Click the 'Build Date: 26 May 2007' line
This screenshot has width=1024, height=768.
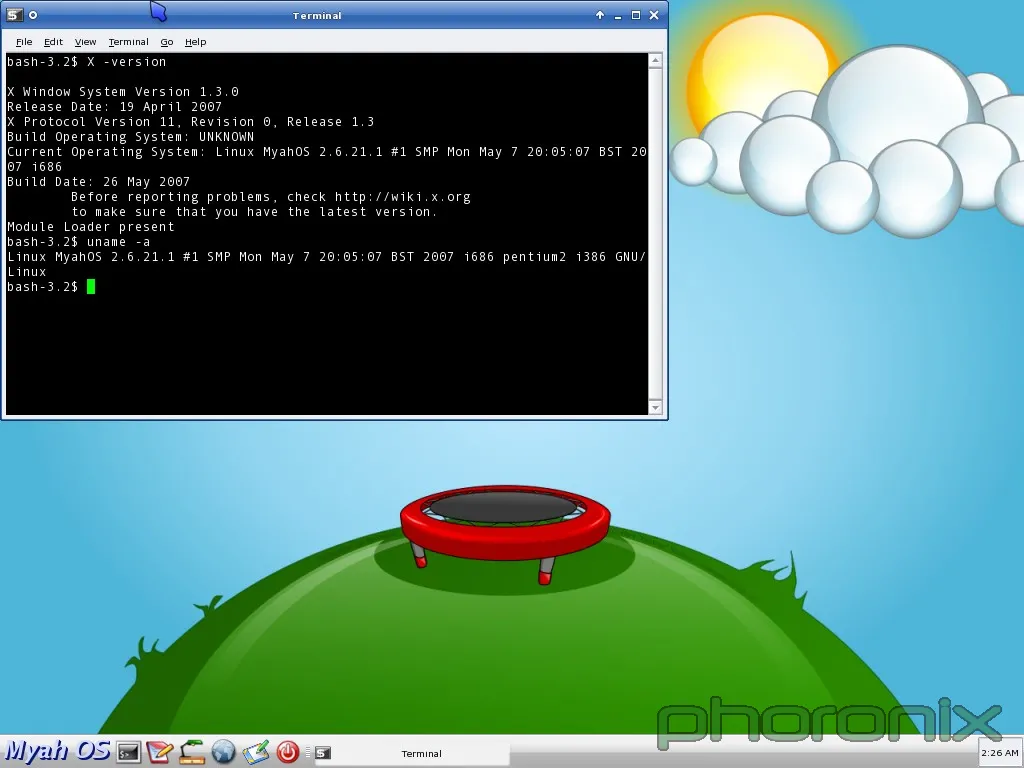pos(99,182)
